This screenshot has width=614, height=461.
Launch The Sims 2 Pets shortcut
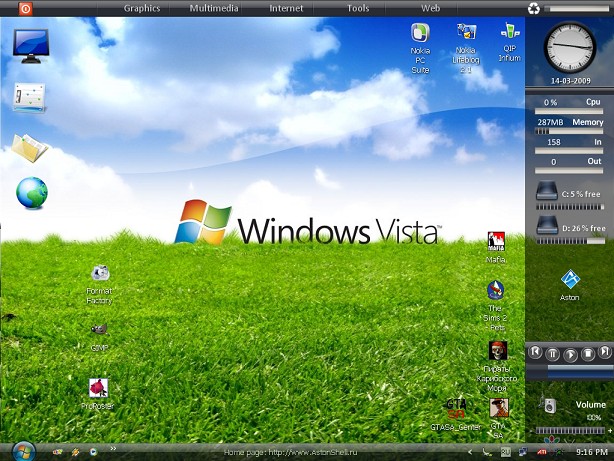coord(495,306)
